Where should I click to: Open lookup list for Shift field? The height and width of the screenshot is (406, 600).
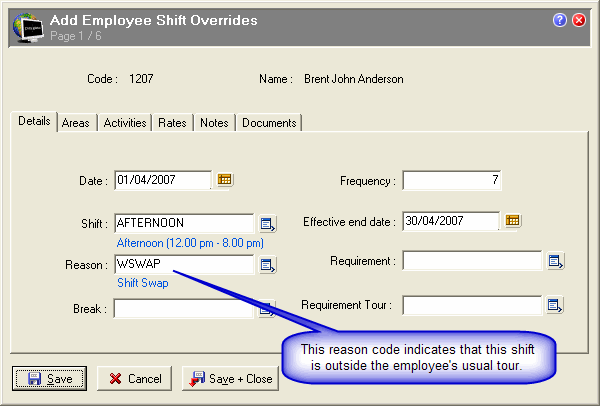click(268, 223)
